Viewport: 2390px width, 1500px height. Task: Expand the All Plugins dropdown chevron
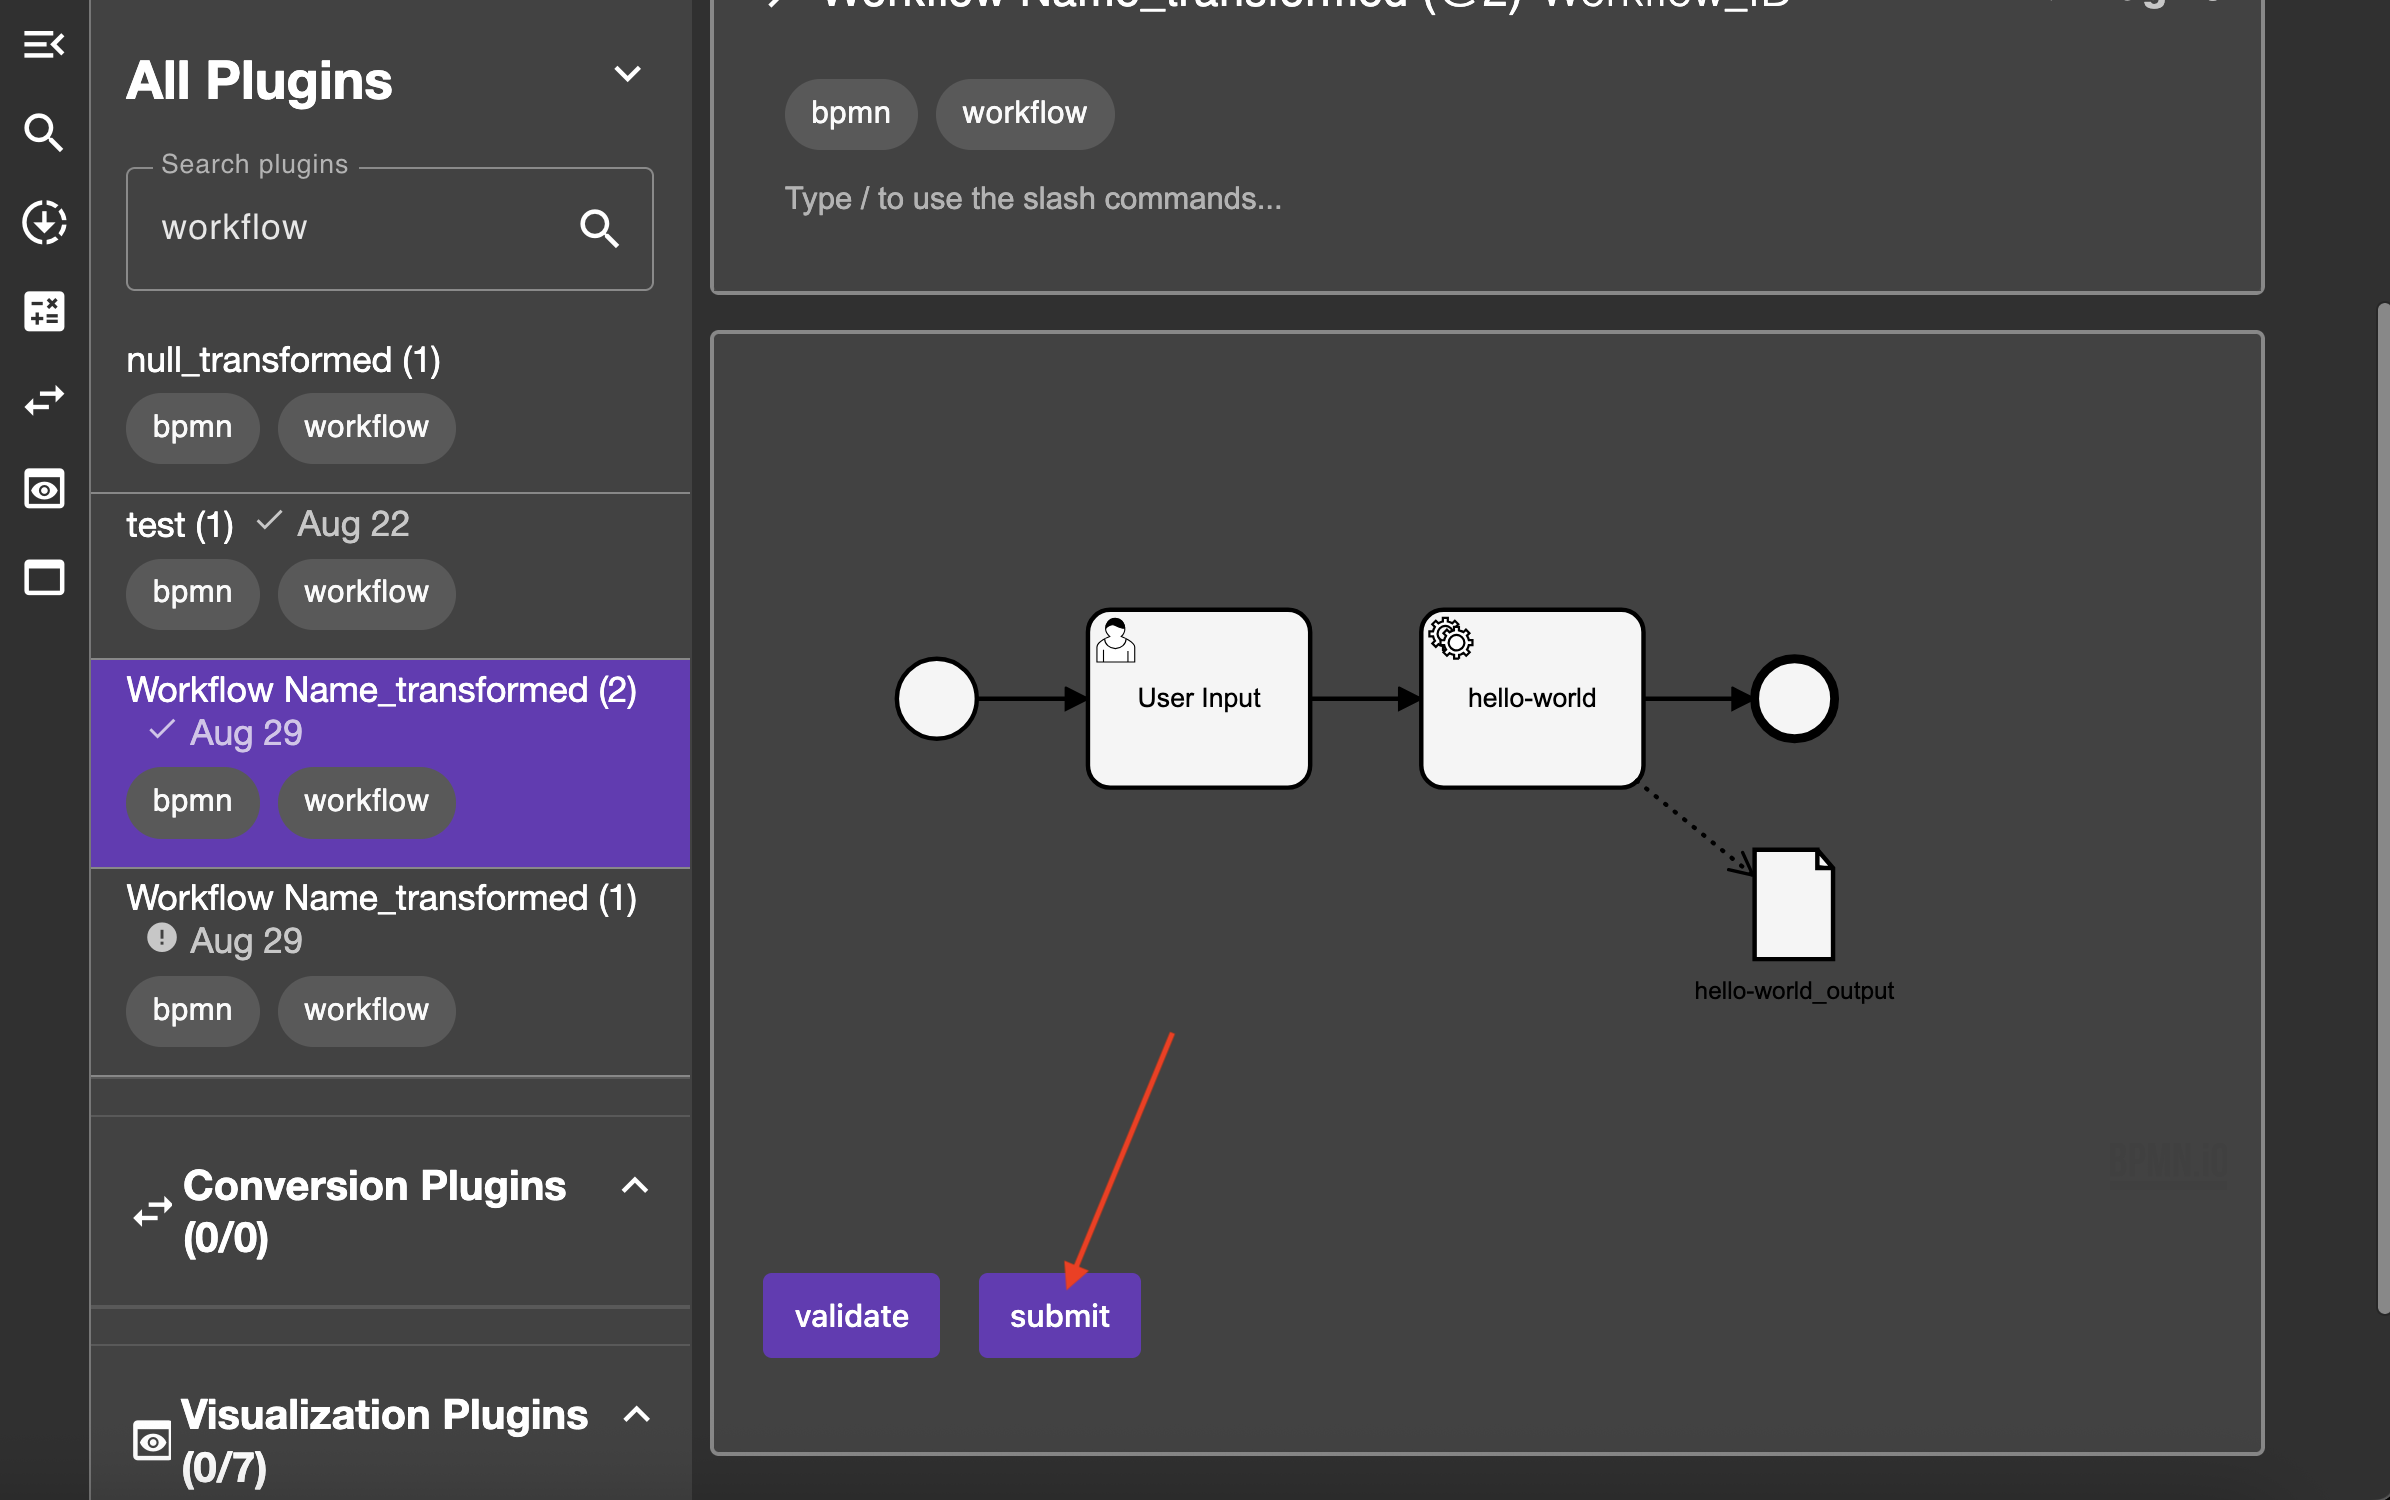pos(627,74)
